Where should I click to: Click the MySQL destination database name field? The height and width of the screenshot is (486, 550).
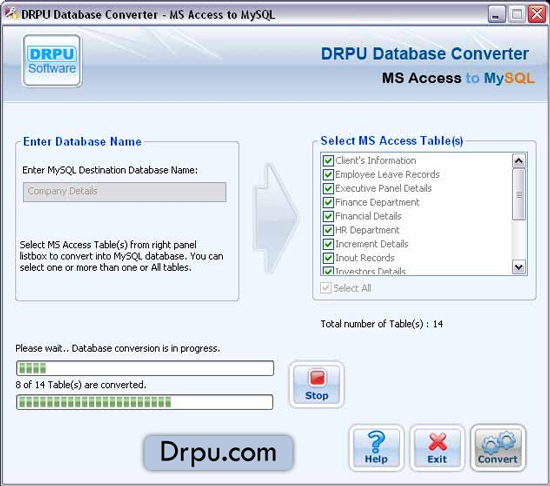[x=125, y=191]
